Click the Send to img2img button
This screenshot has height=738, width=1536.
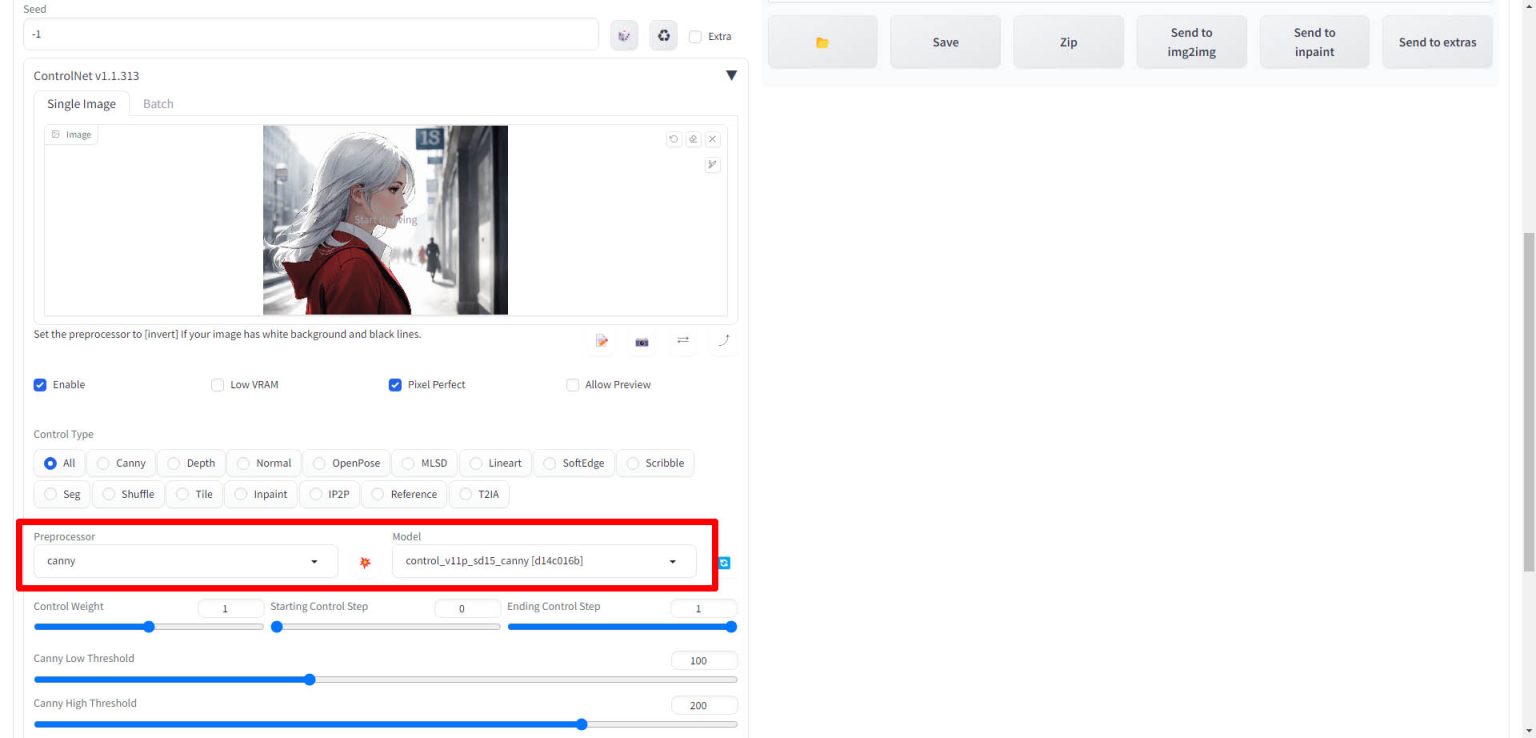(1191, 42)
